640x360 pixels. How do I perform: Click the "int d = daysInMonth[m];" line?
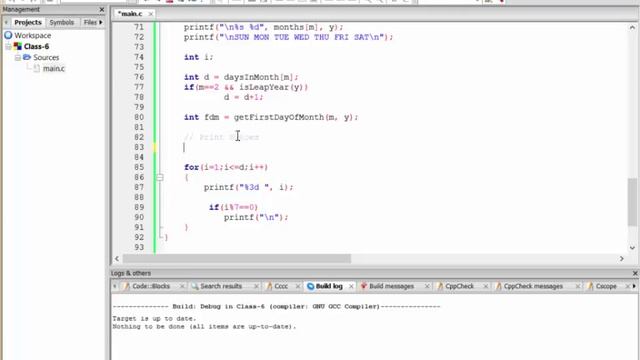pos(241,77)
